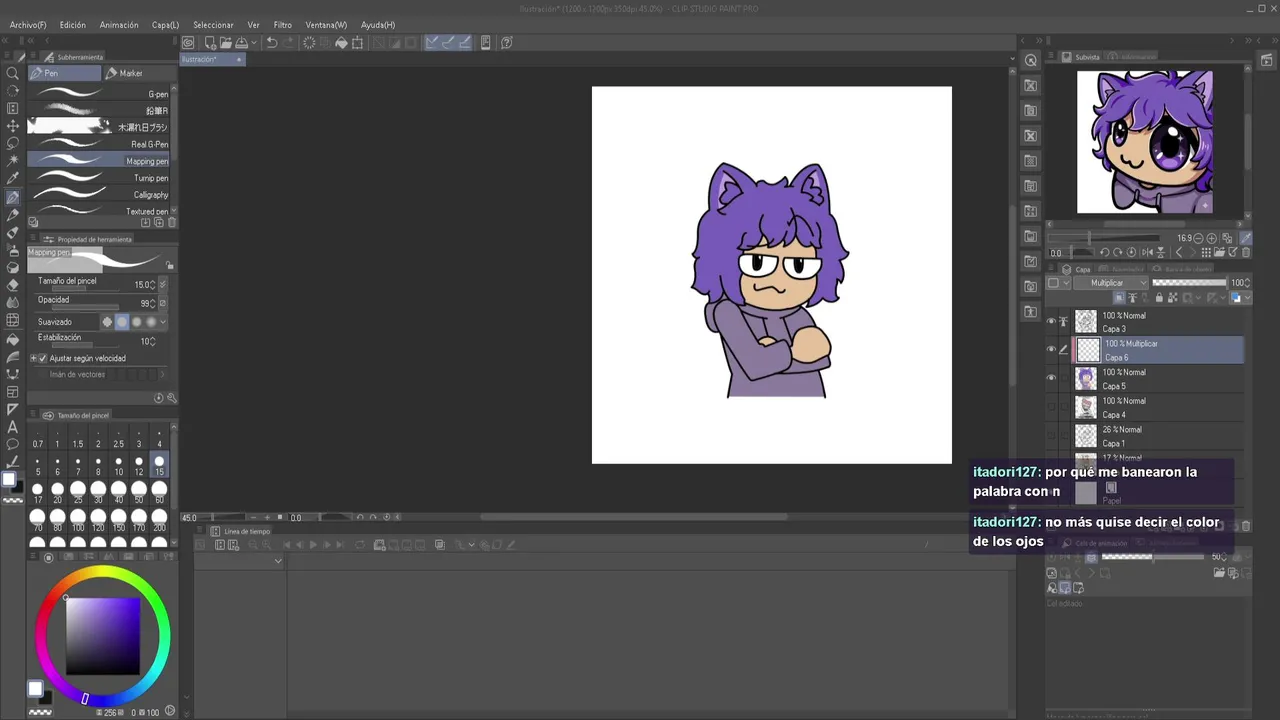Adjust the Opacidad slider

[84, 308]
